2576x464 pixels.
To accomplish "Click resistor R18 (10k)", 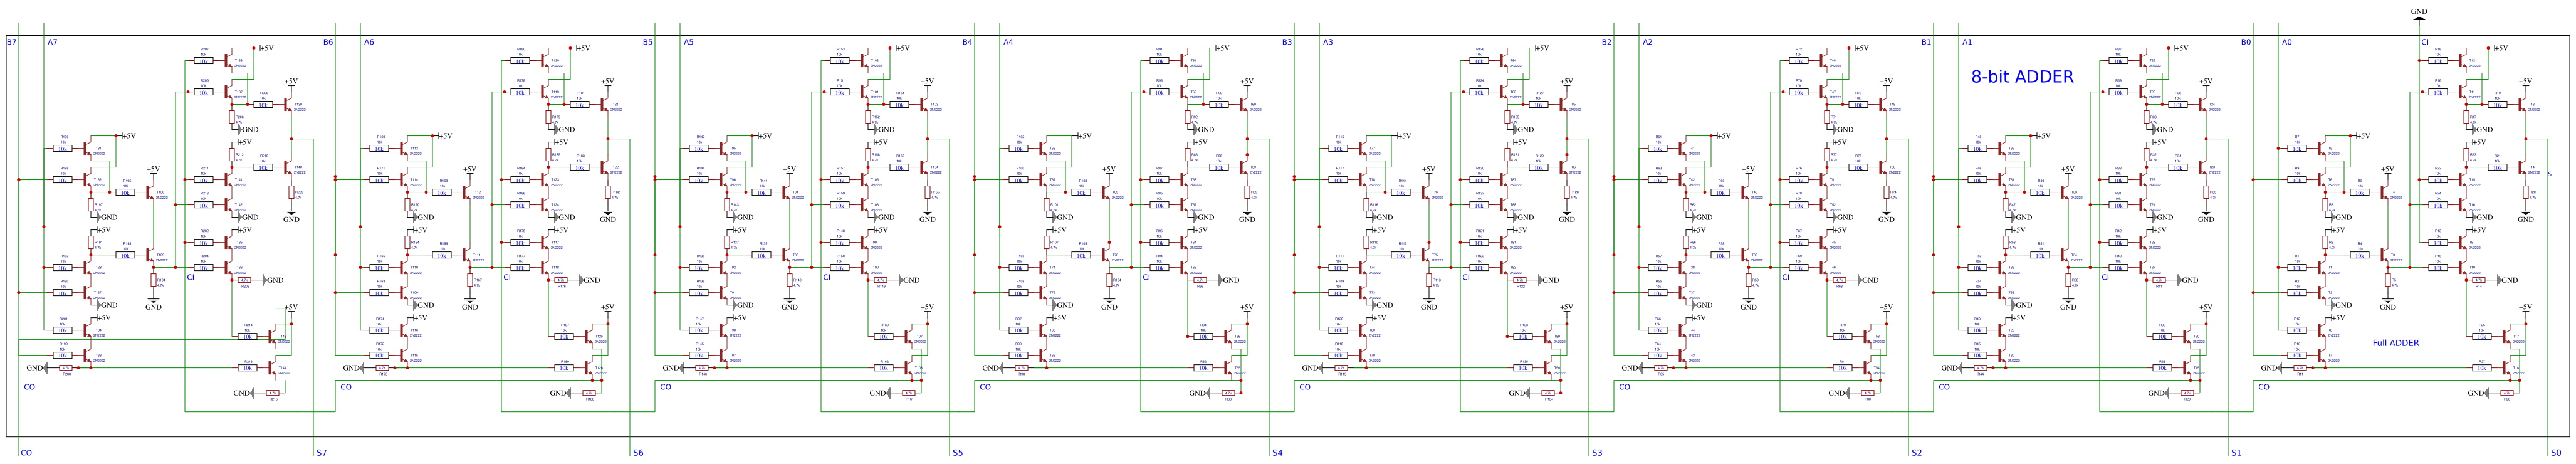I will click(2438, 61).
